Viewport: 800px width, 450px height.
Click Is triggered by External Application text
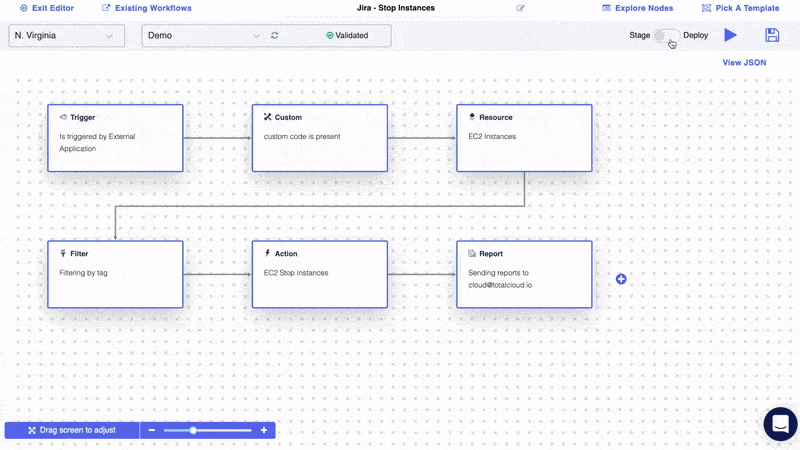point(97,142)
